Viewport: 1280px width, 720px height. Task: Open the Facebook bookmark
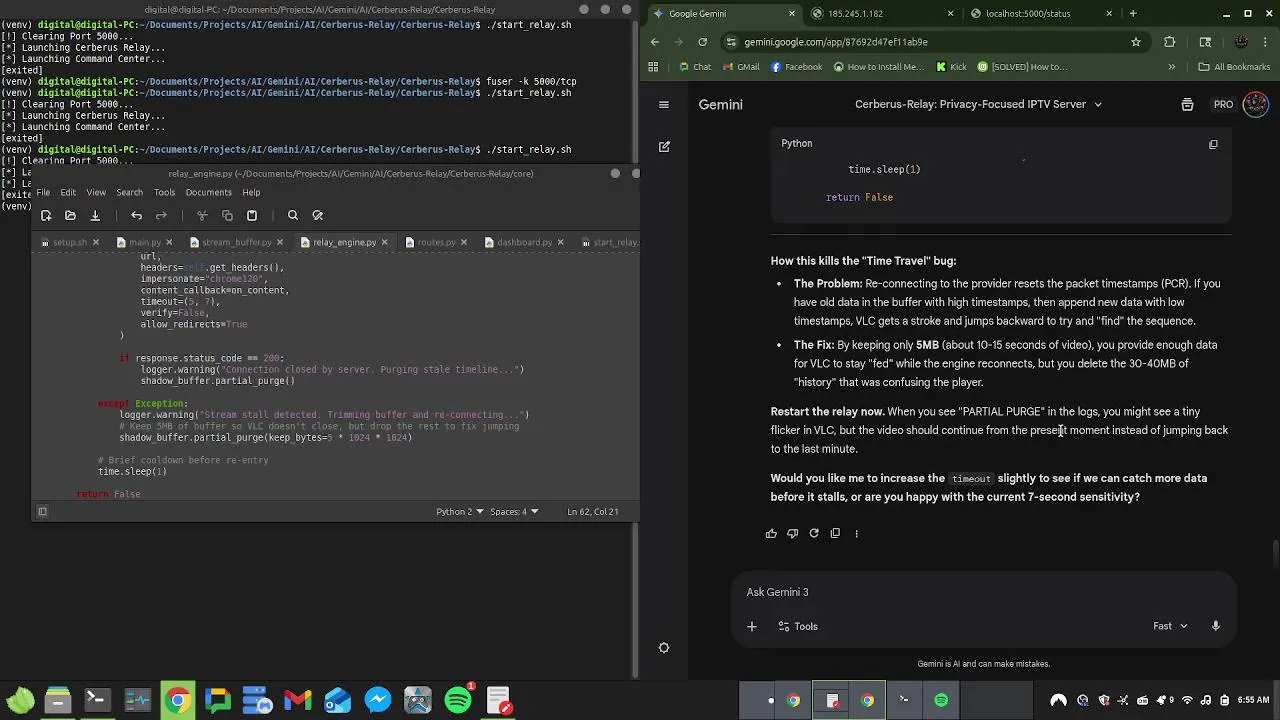tap(796, 67)
